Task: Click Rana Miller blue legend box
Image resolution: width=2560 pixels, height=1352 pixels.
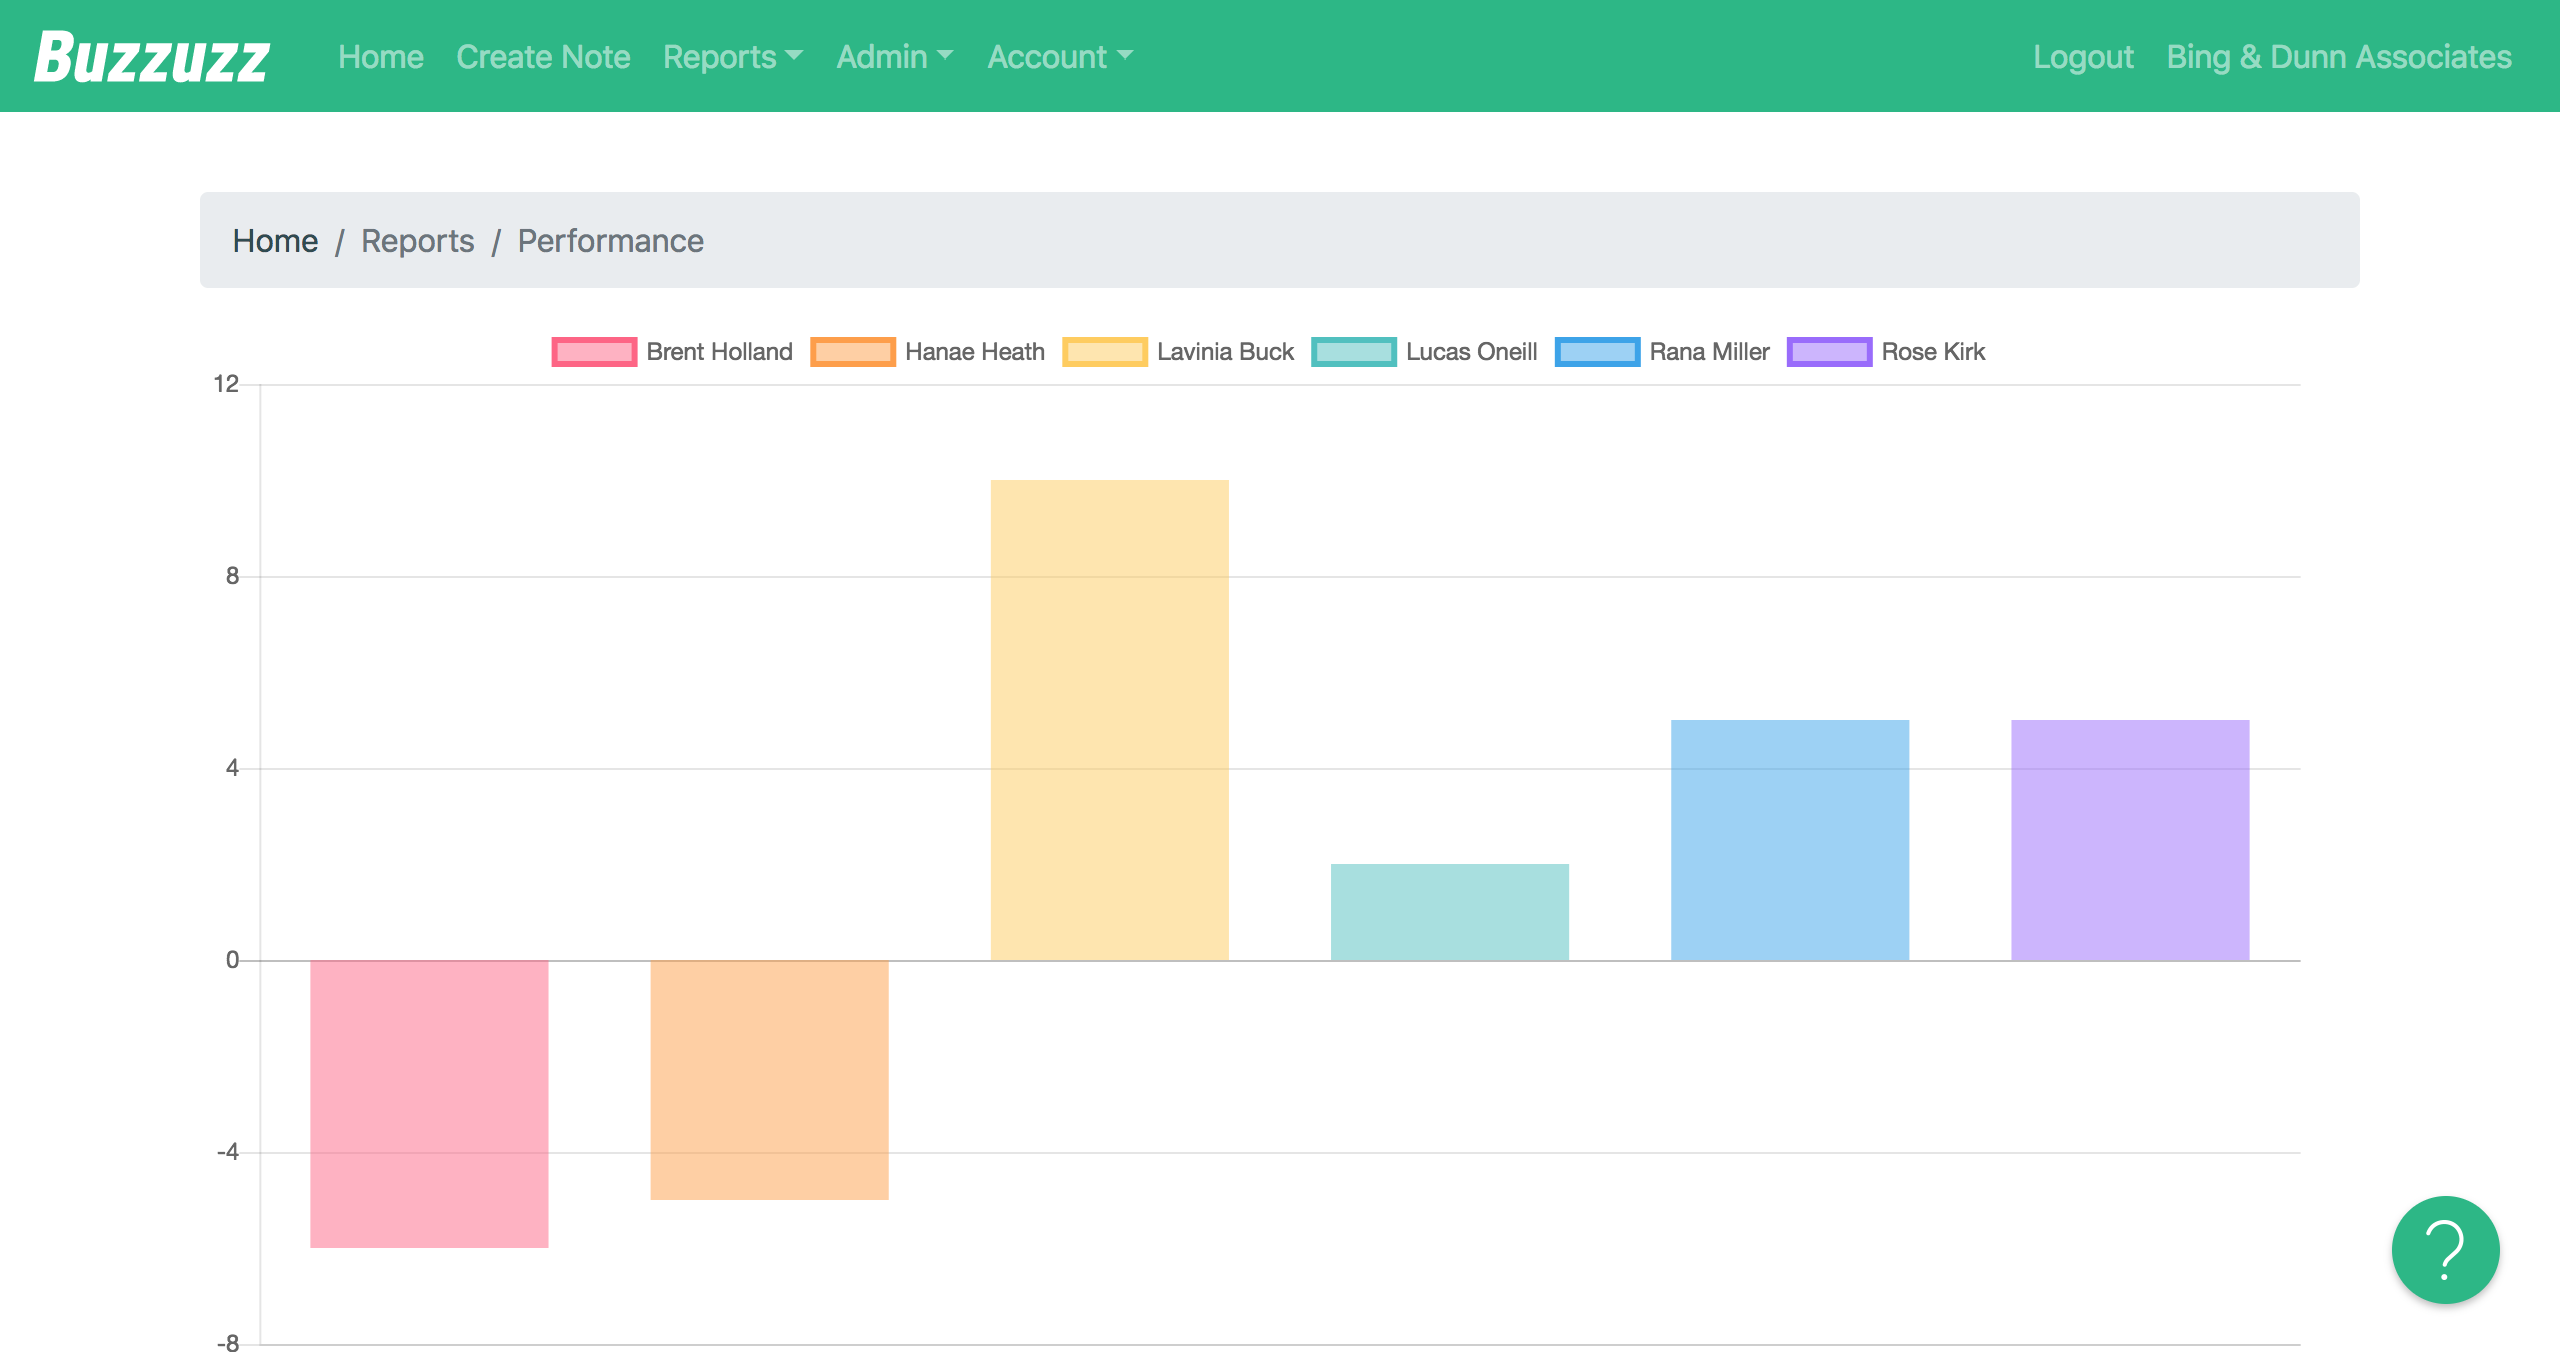Action: (1597, 352)
